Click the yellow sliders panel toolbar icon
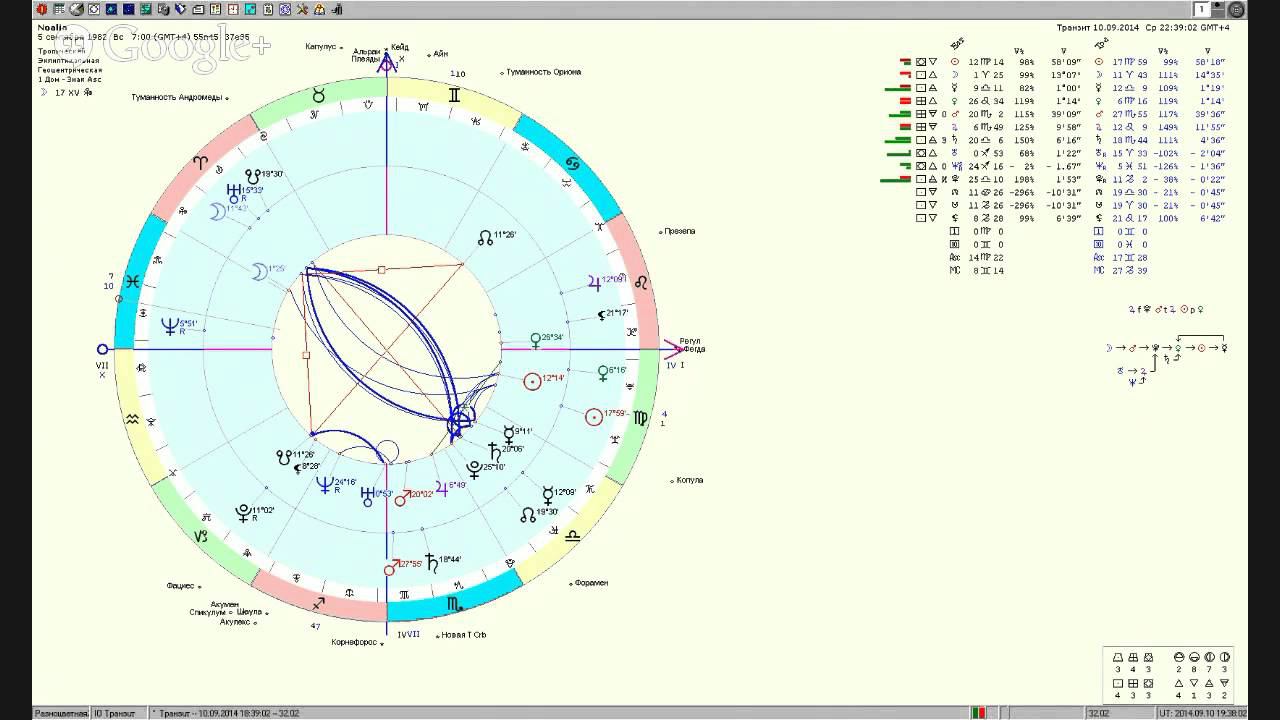The image size is (1280, 720). point(215,9)
